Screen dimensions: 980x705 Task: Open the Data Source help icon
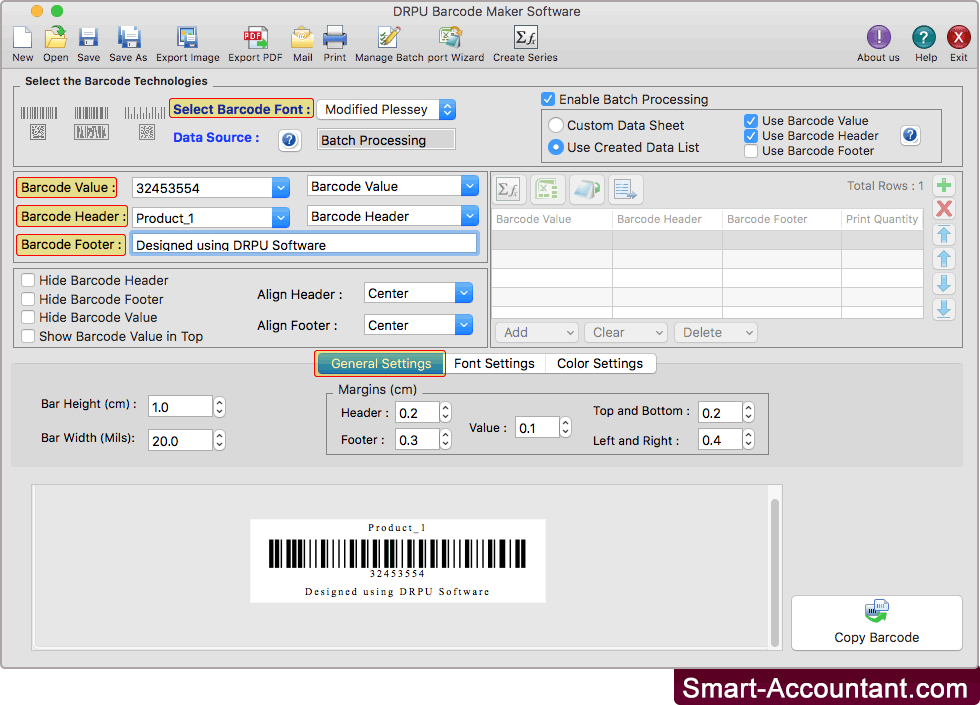point(289,139)
